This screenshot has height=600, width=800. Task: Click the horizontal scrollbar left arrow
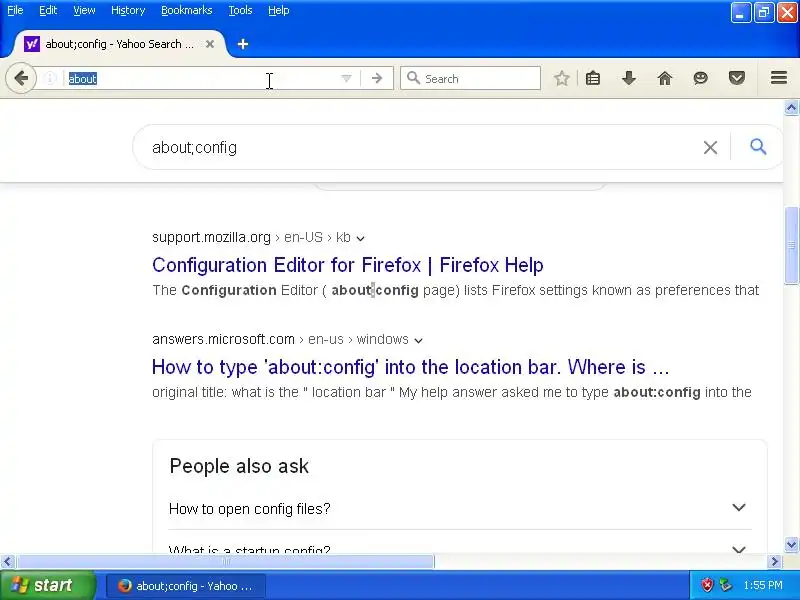(7, 562)
